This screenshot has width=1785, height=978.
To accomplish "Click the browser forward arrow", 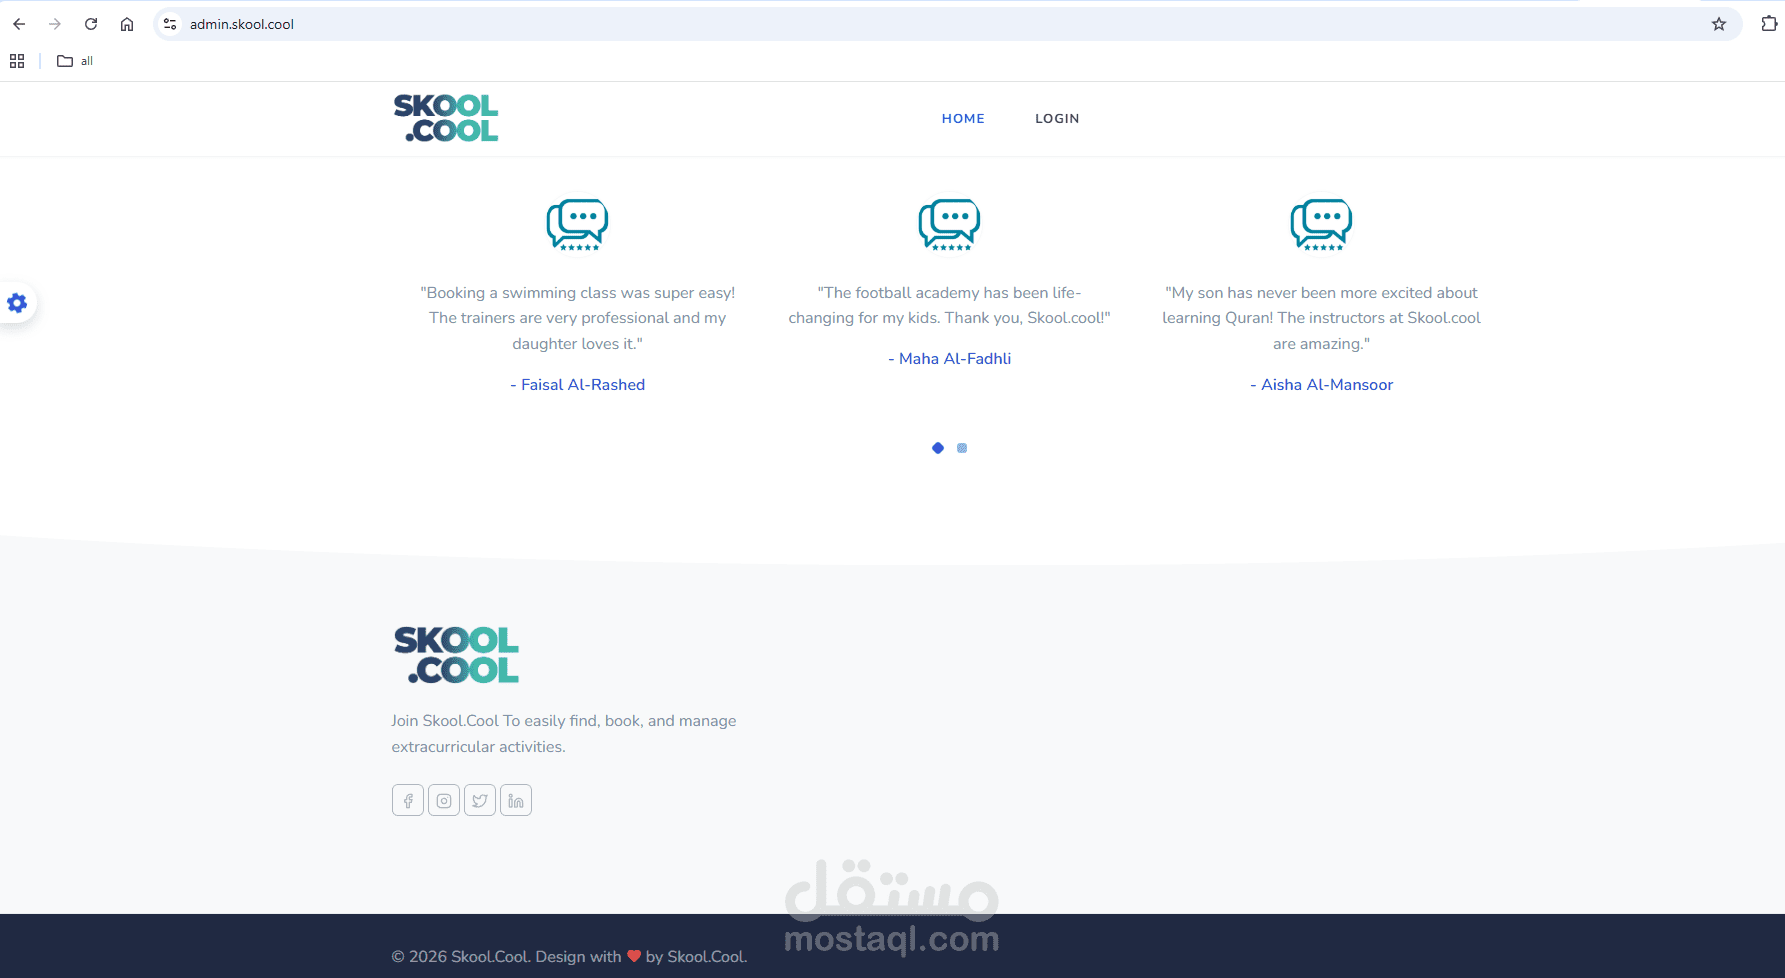I will (55, 24).
